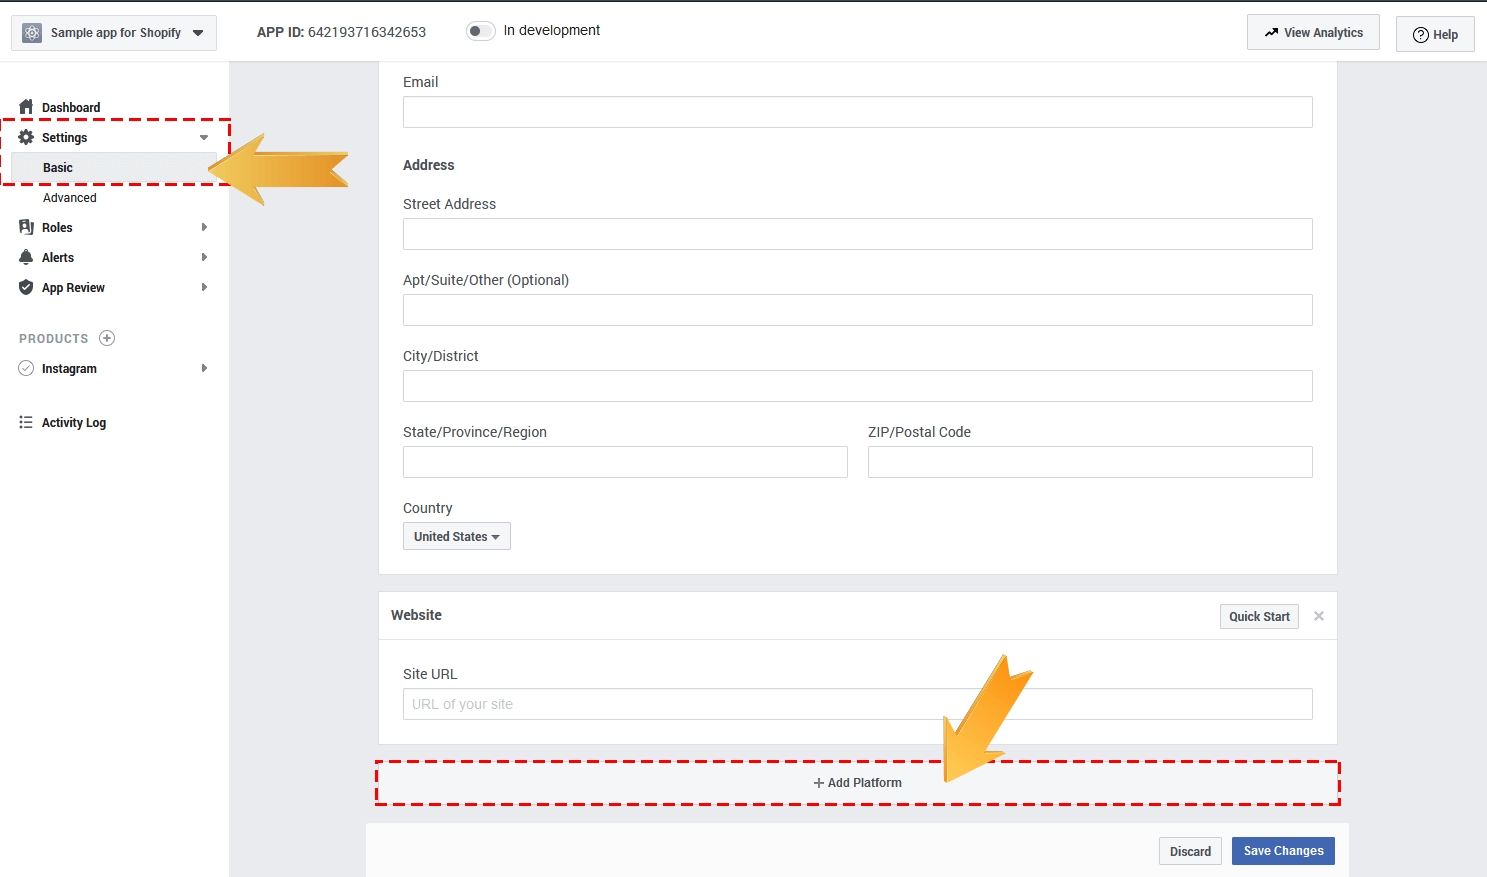The height and width of the screenshot is (877, 1487).
Task: Select Basic under Settings
Action: pos(58,168)
